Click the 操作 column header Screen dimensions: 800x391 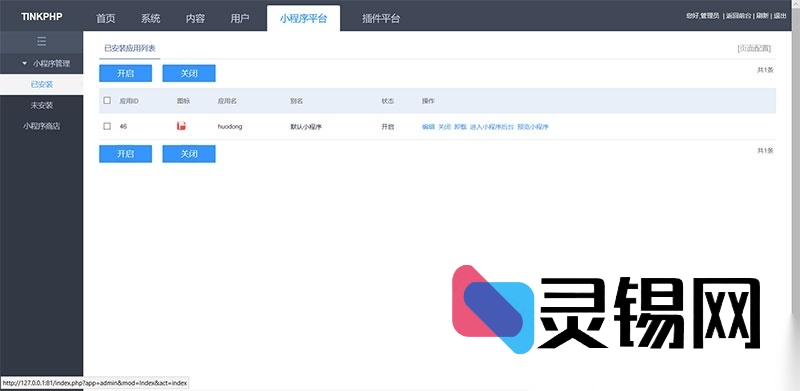(x=428, y=101)
